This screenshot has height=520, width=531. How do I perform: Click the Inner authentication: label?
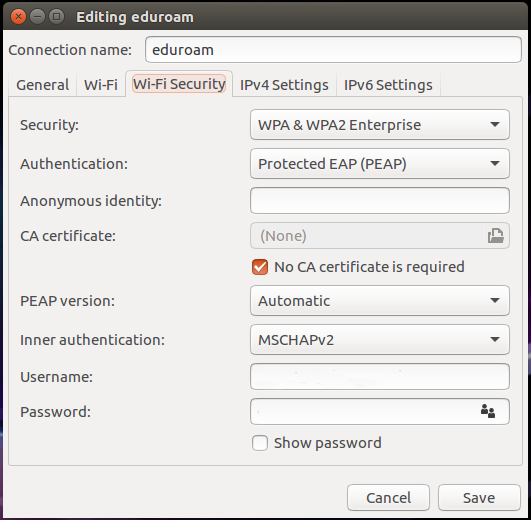point(92,340)
